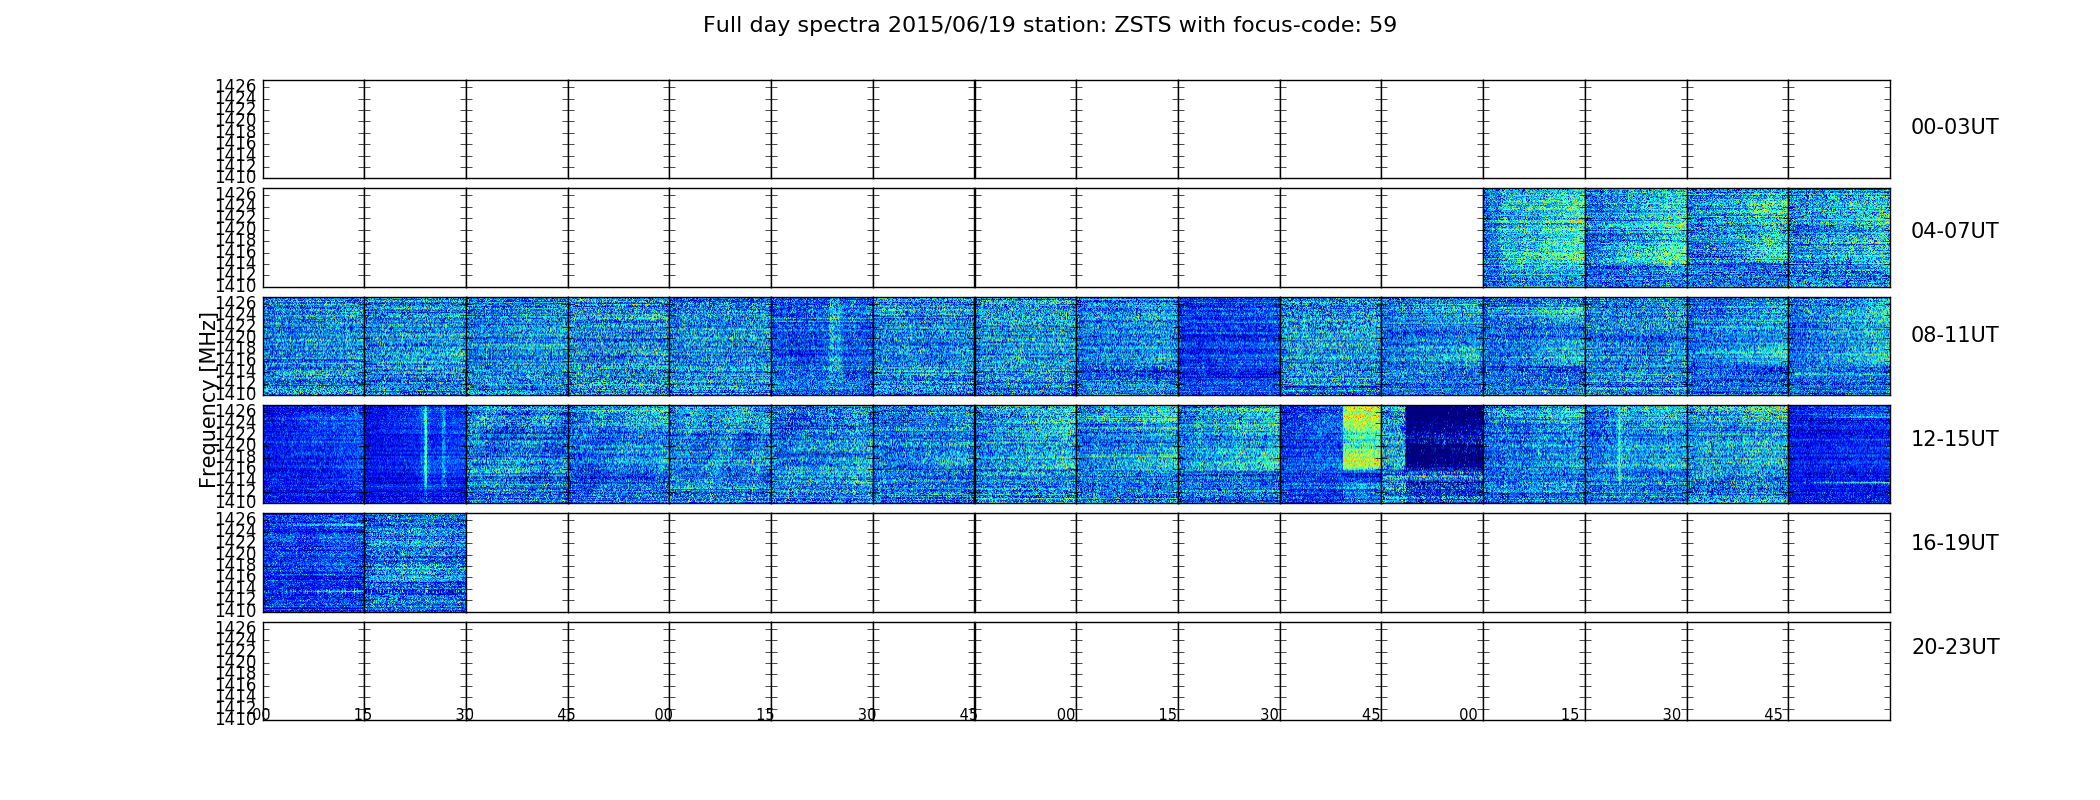Image resolution: width=2100 pixels, height=800 pixels.
Task: Click the dark navy block in the 12-15UT spectrum
Action: tap(1443, 438)
